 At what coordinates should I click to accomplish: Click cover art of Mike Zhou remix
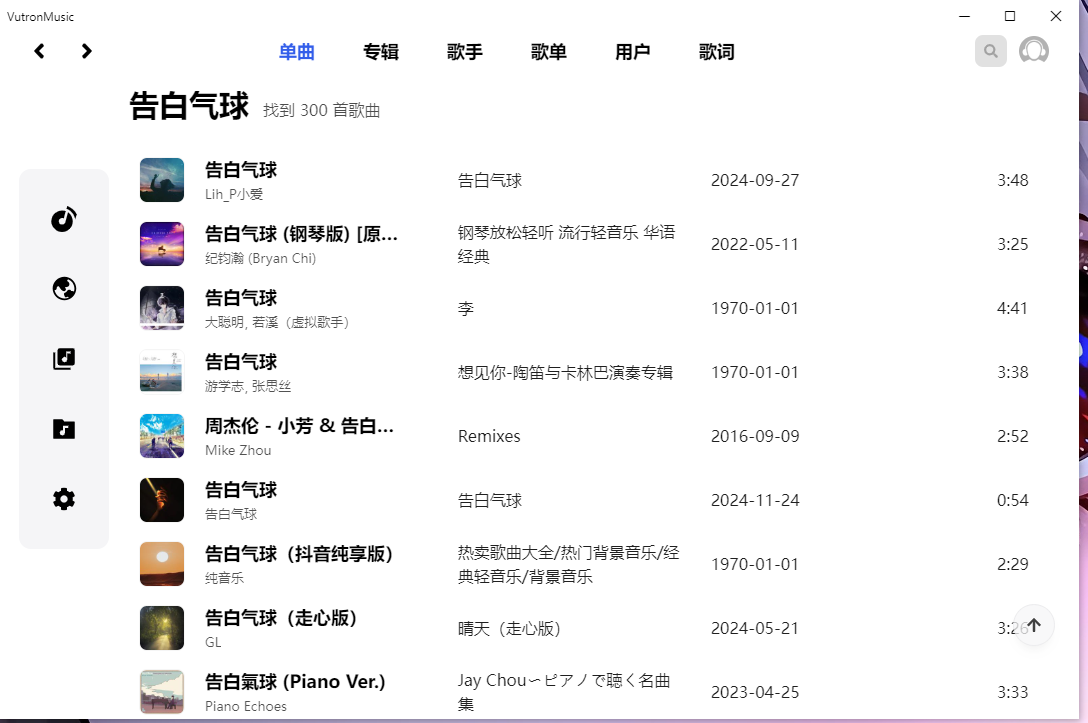162,436
